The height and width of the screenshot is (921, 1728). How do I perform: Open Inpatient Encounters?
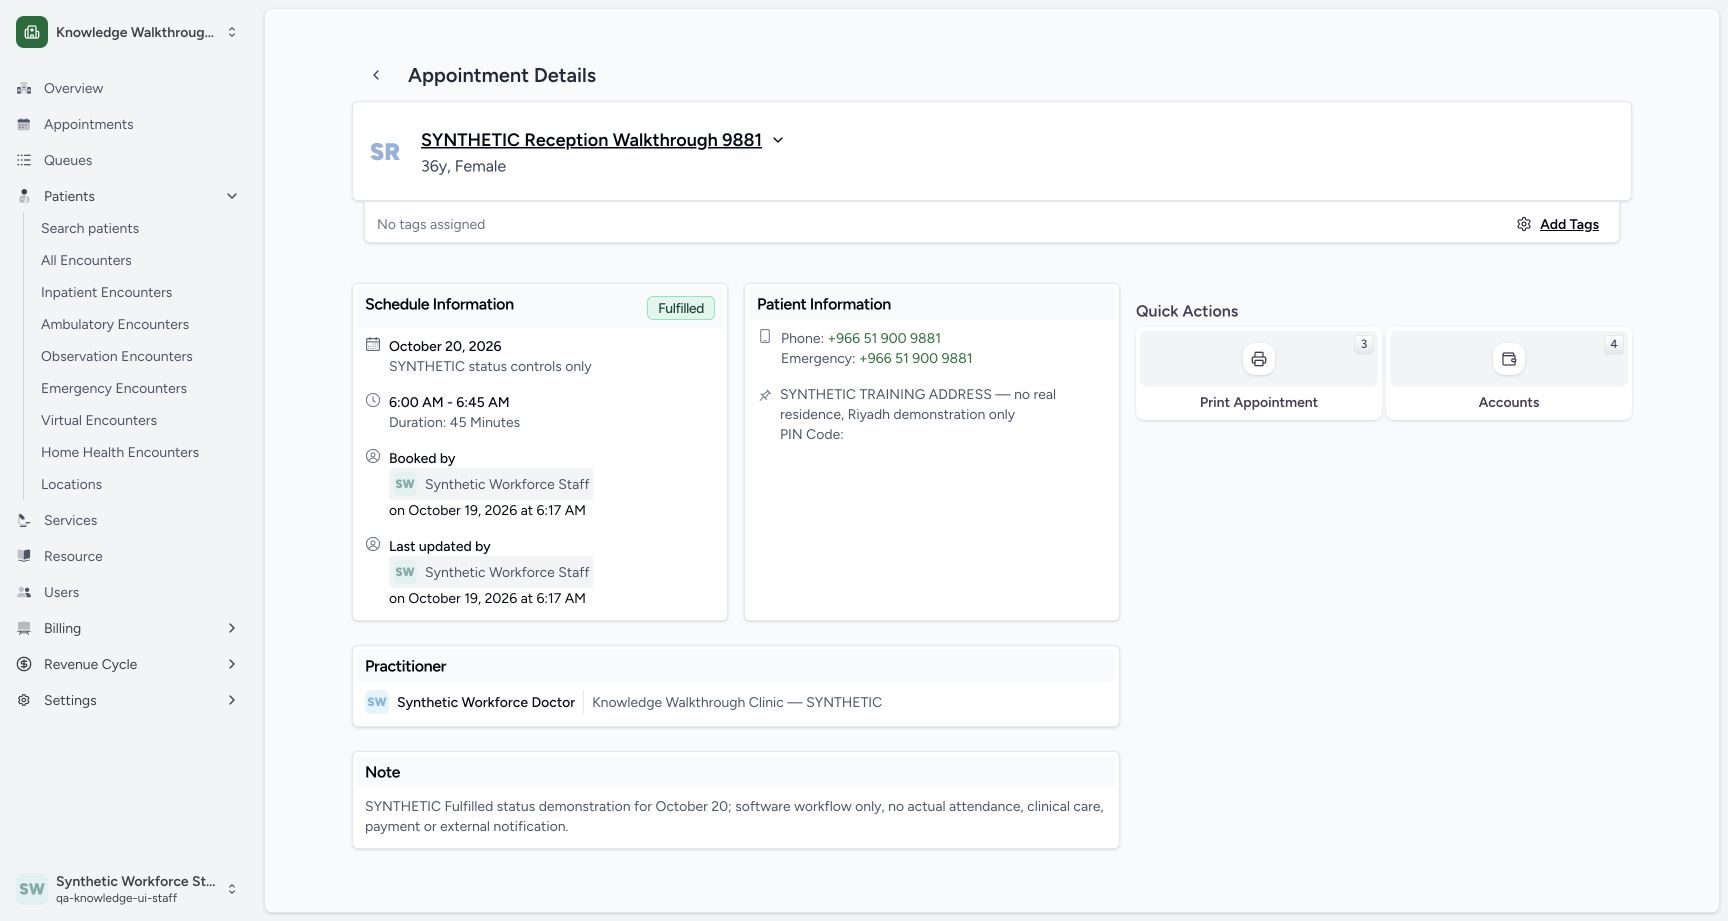(x=106, y=292)
